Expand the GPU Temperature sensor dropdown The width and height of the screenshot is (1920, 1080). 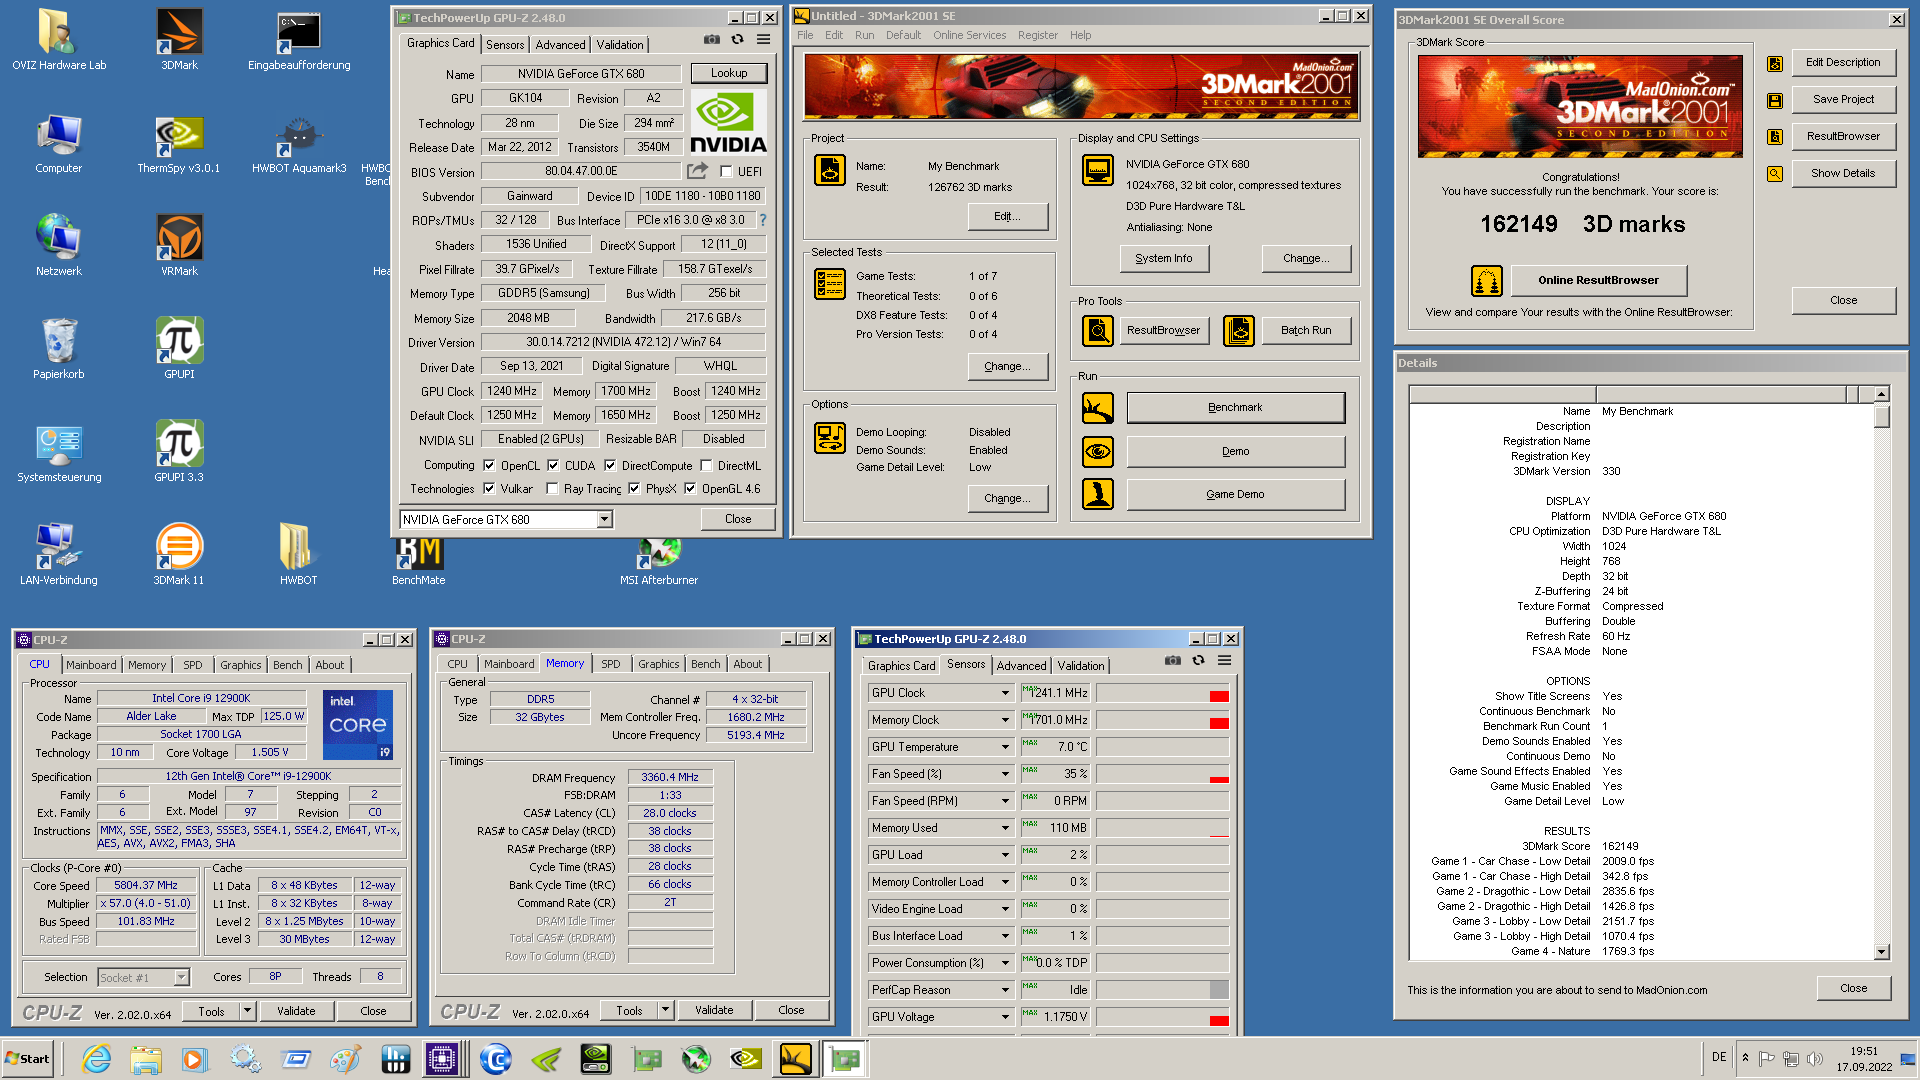[x=1005, y=747]
